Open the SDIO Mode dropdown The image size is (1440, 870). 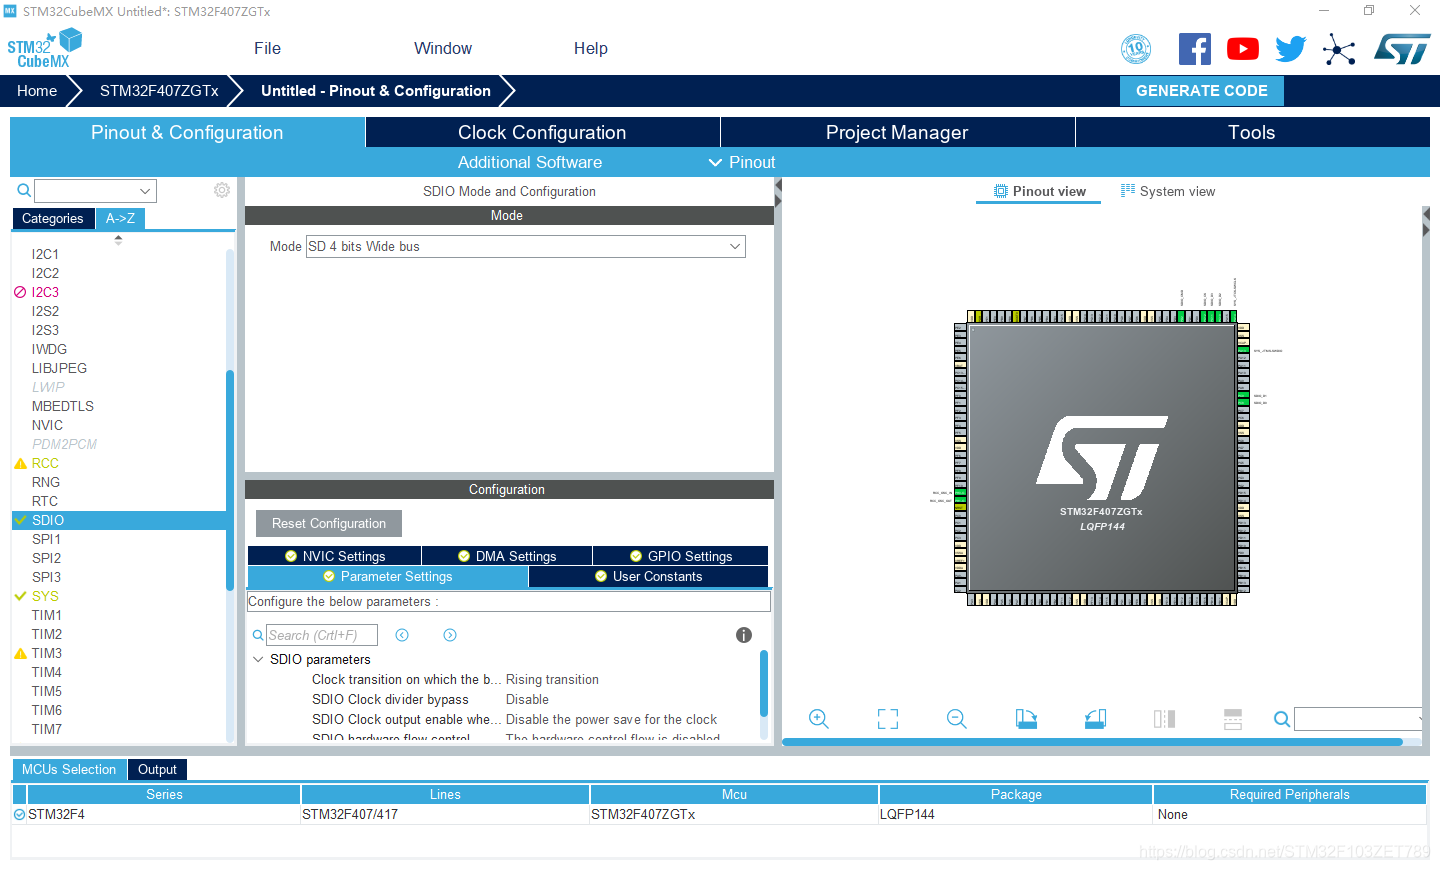pos(526,246)
